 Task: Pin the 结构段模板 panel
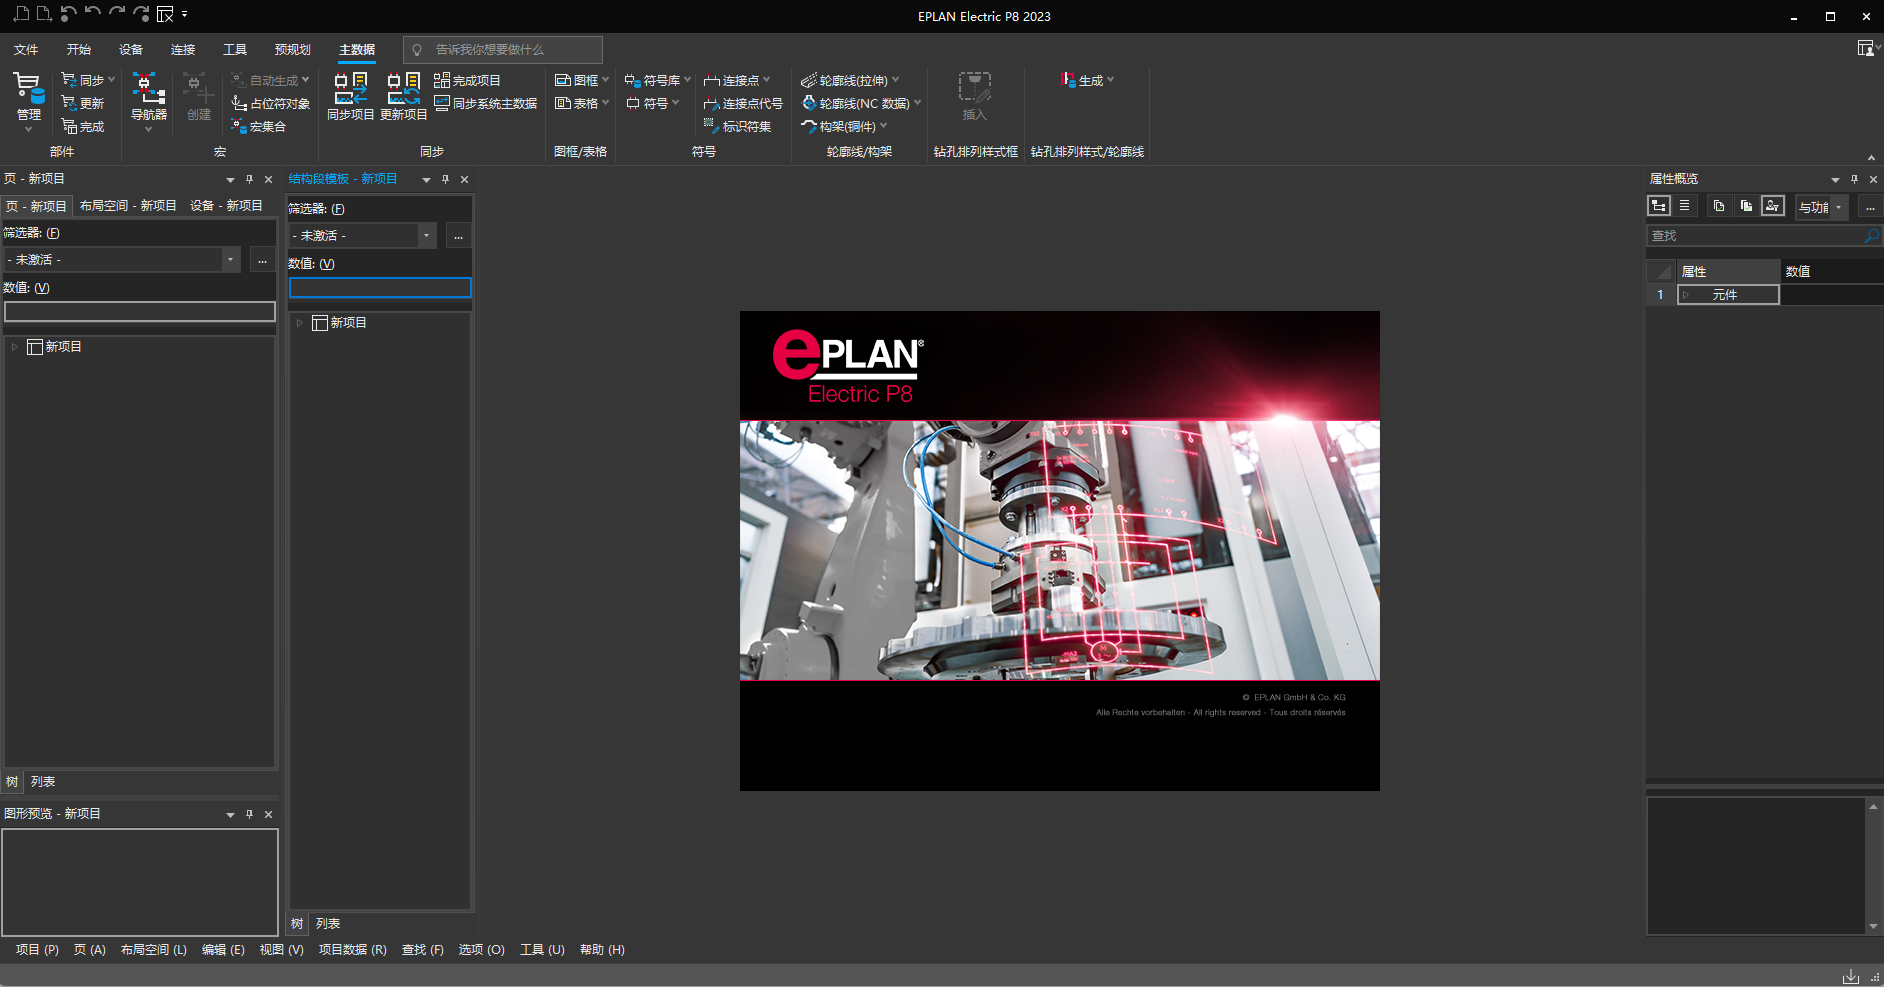pyautogui.click(x=445, y=179)
